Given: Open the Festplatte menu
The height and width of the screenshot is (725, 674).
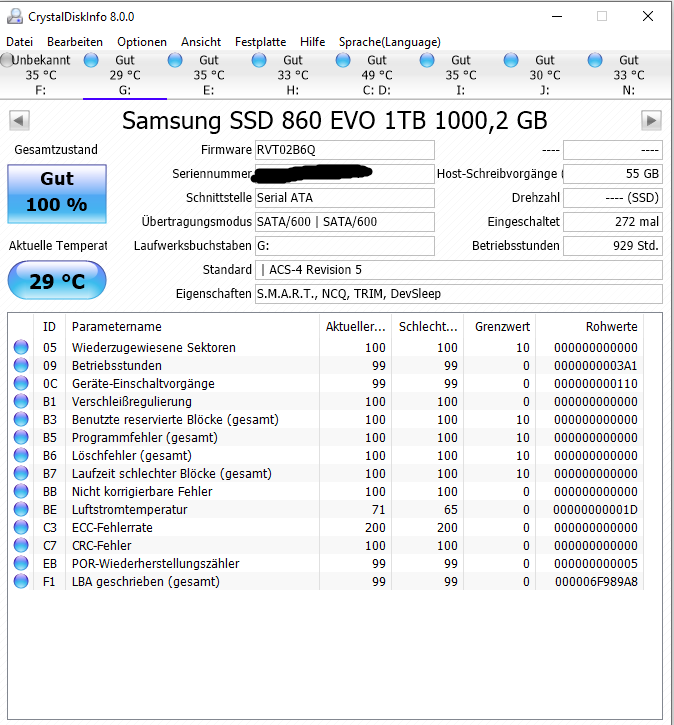Looking at the screenshot, I should click(x=261, y=42).
